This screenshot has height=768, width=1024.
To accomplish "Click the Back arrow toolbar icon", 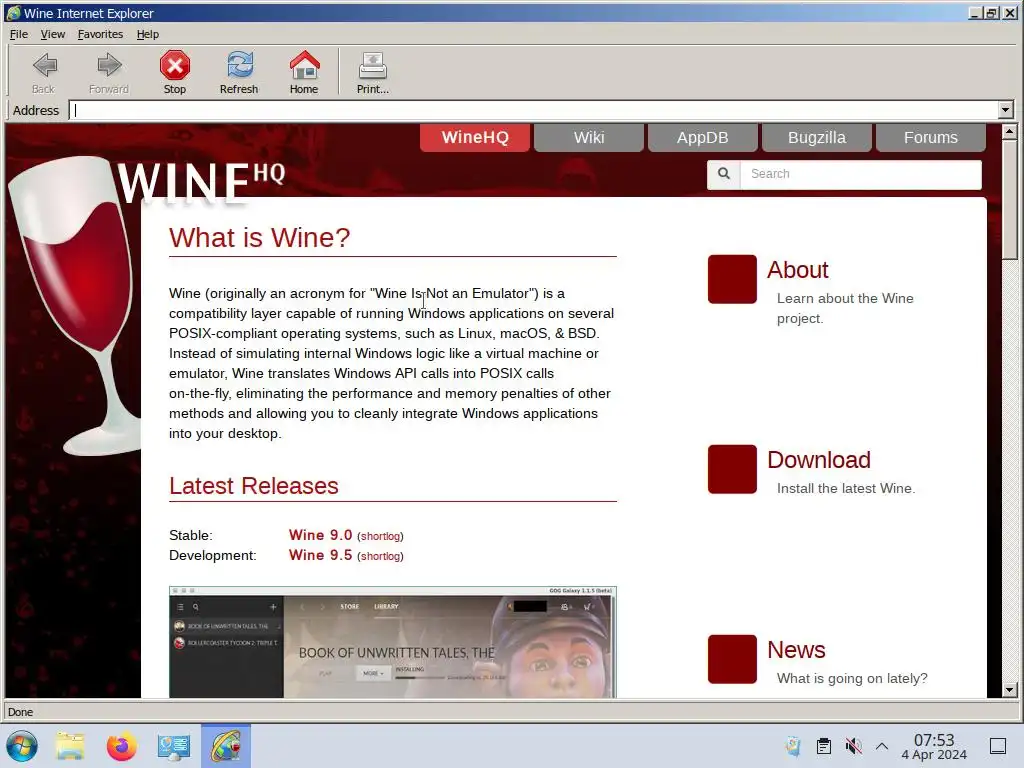I will (x=44, y=65).
